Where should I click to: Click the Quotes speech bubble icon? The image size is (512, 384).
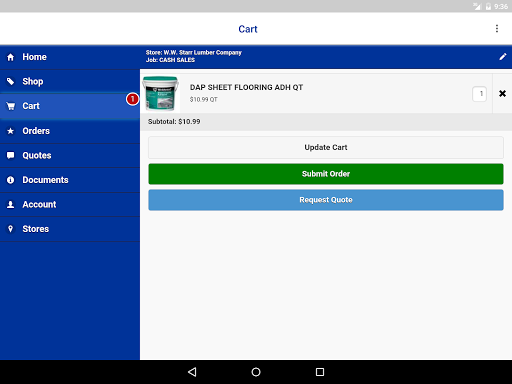(11, 155)
